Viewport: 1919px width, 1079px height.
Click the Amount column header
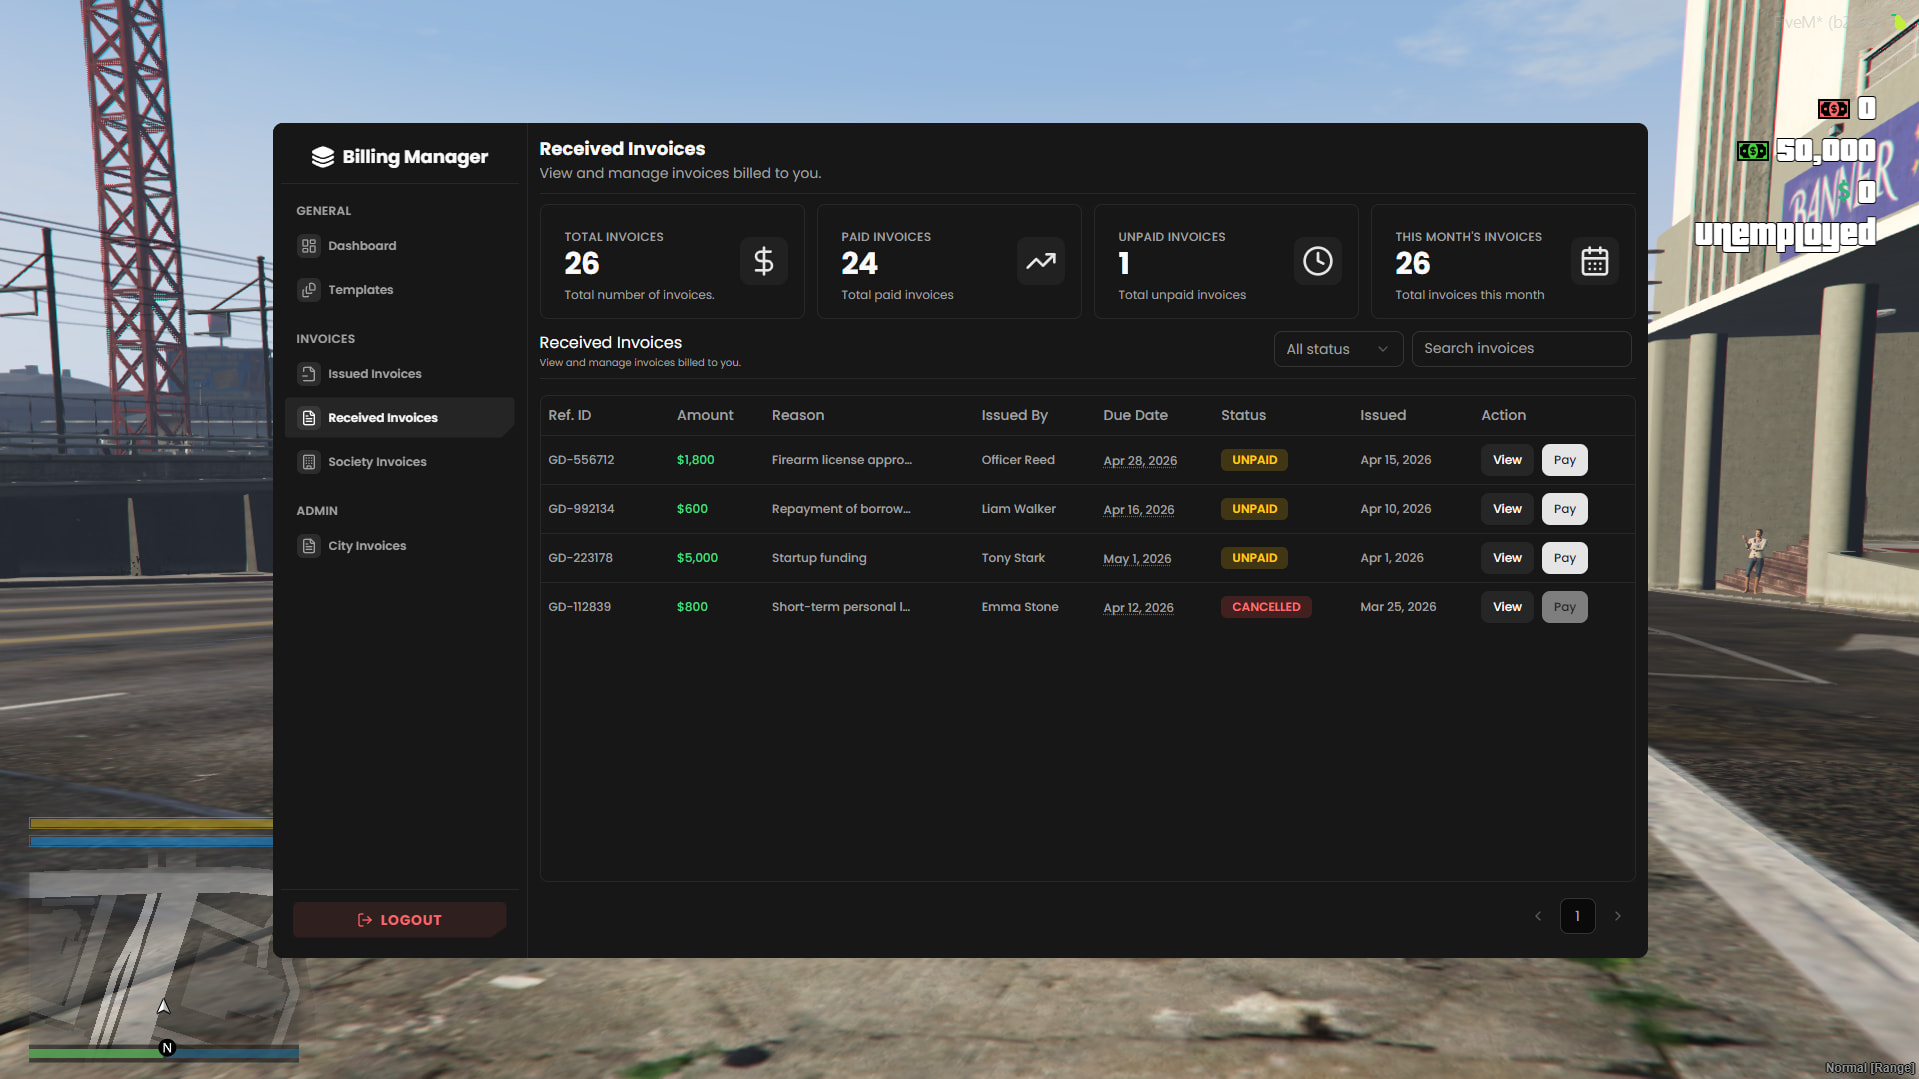tap(705, 415)
